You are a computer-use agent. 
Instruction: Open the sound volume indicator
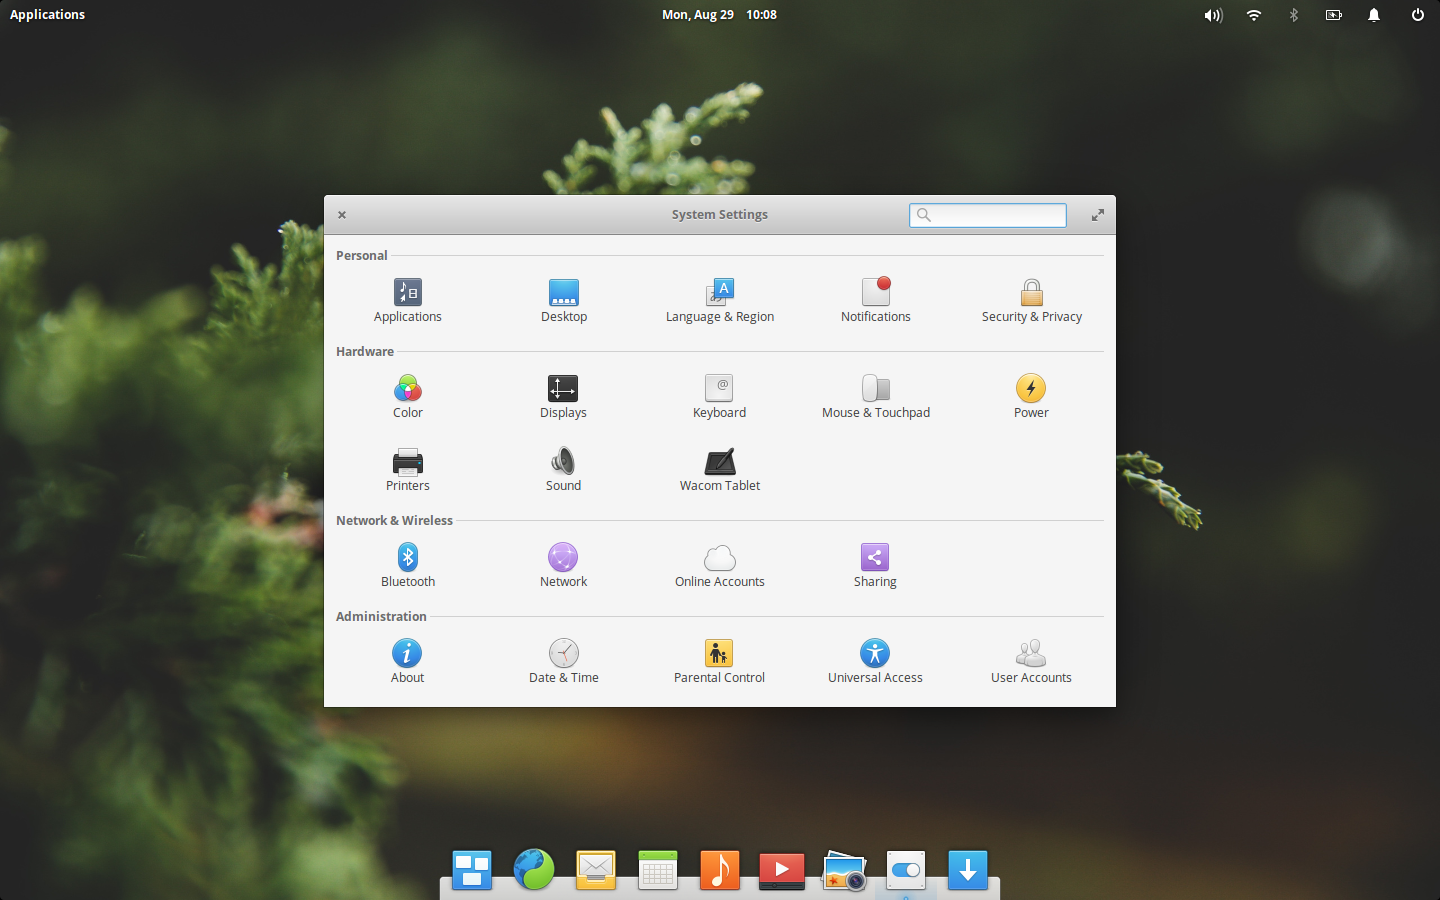coord(1213,15)
